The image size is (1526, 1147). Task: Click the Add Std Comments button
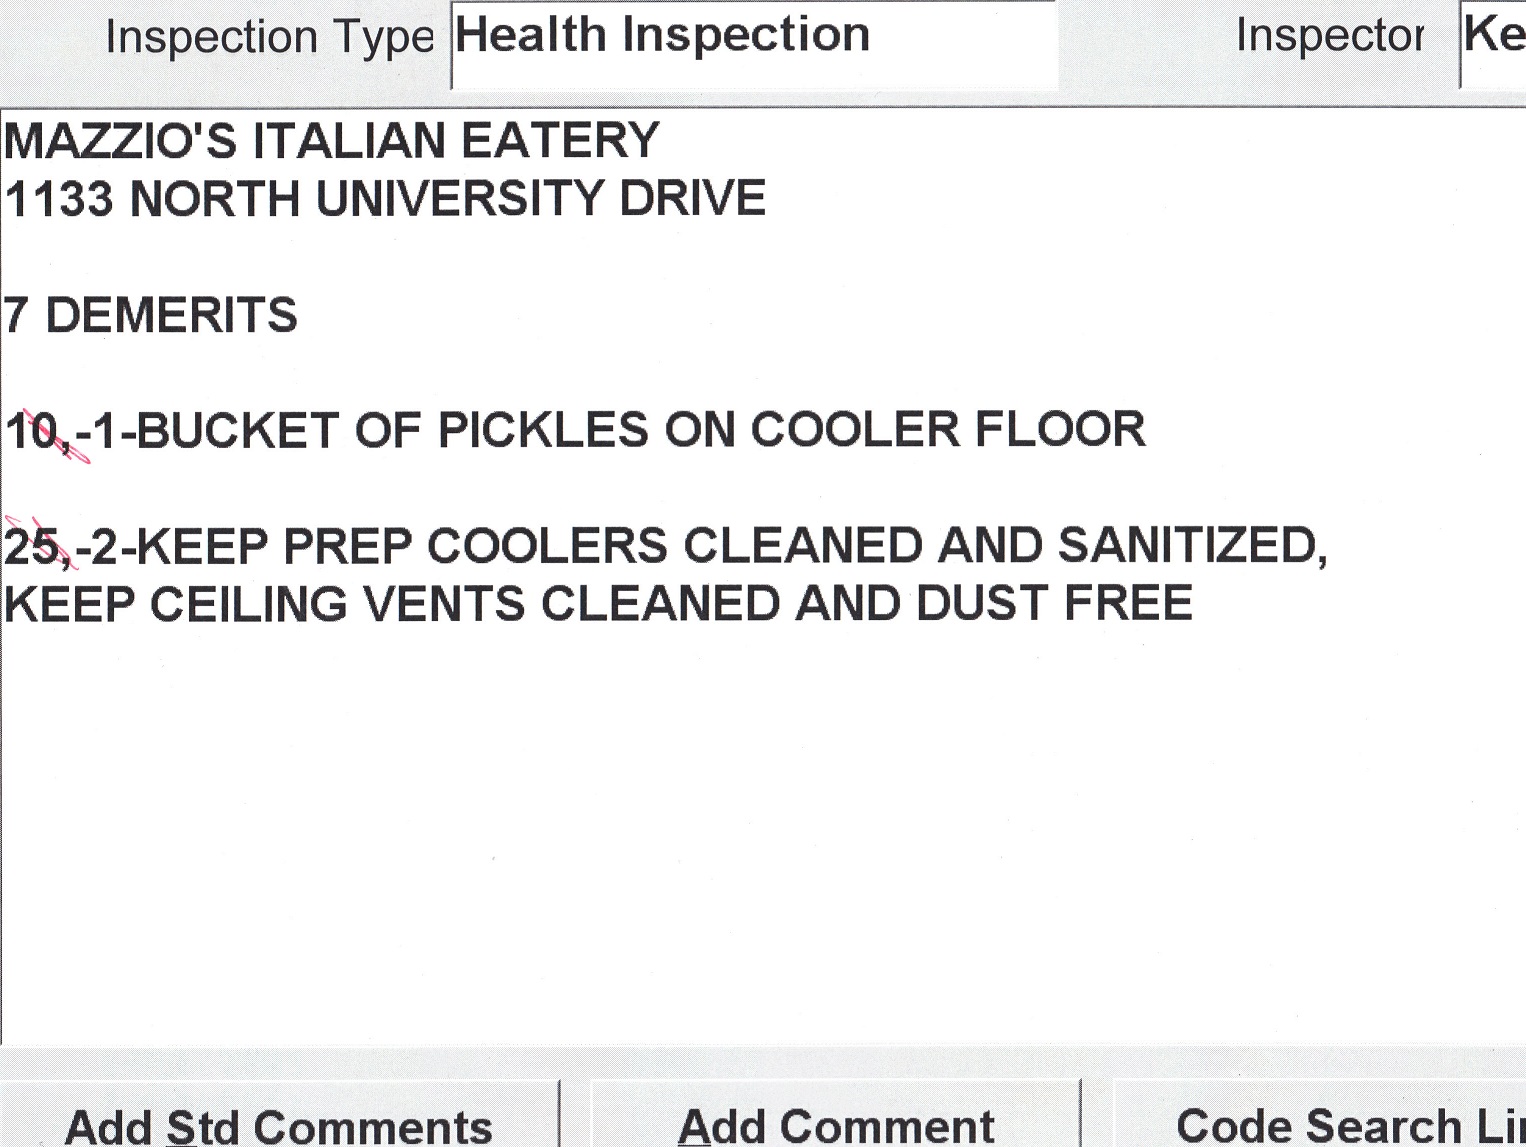278,1122
